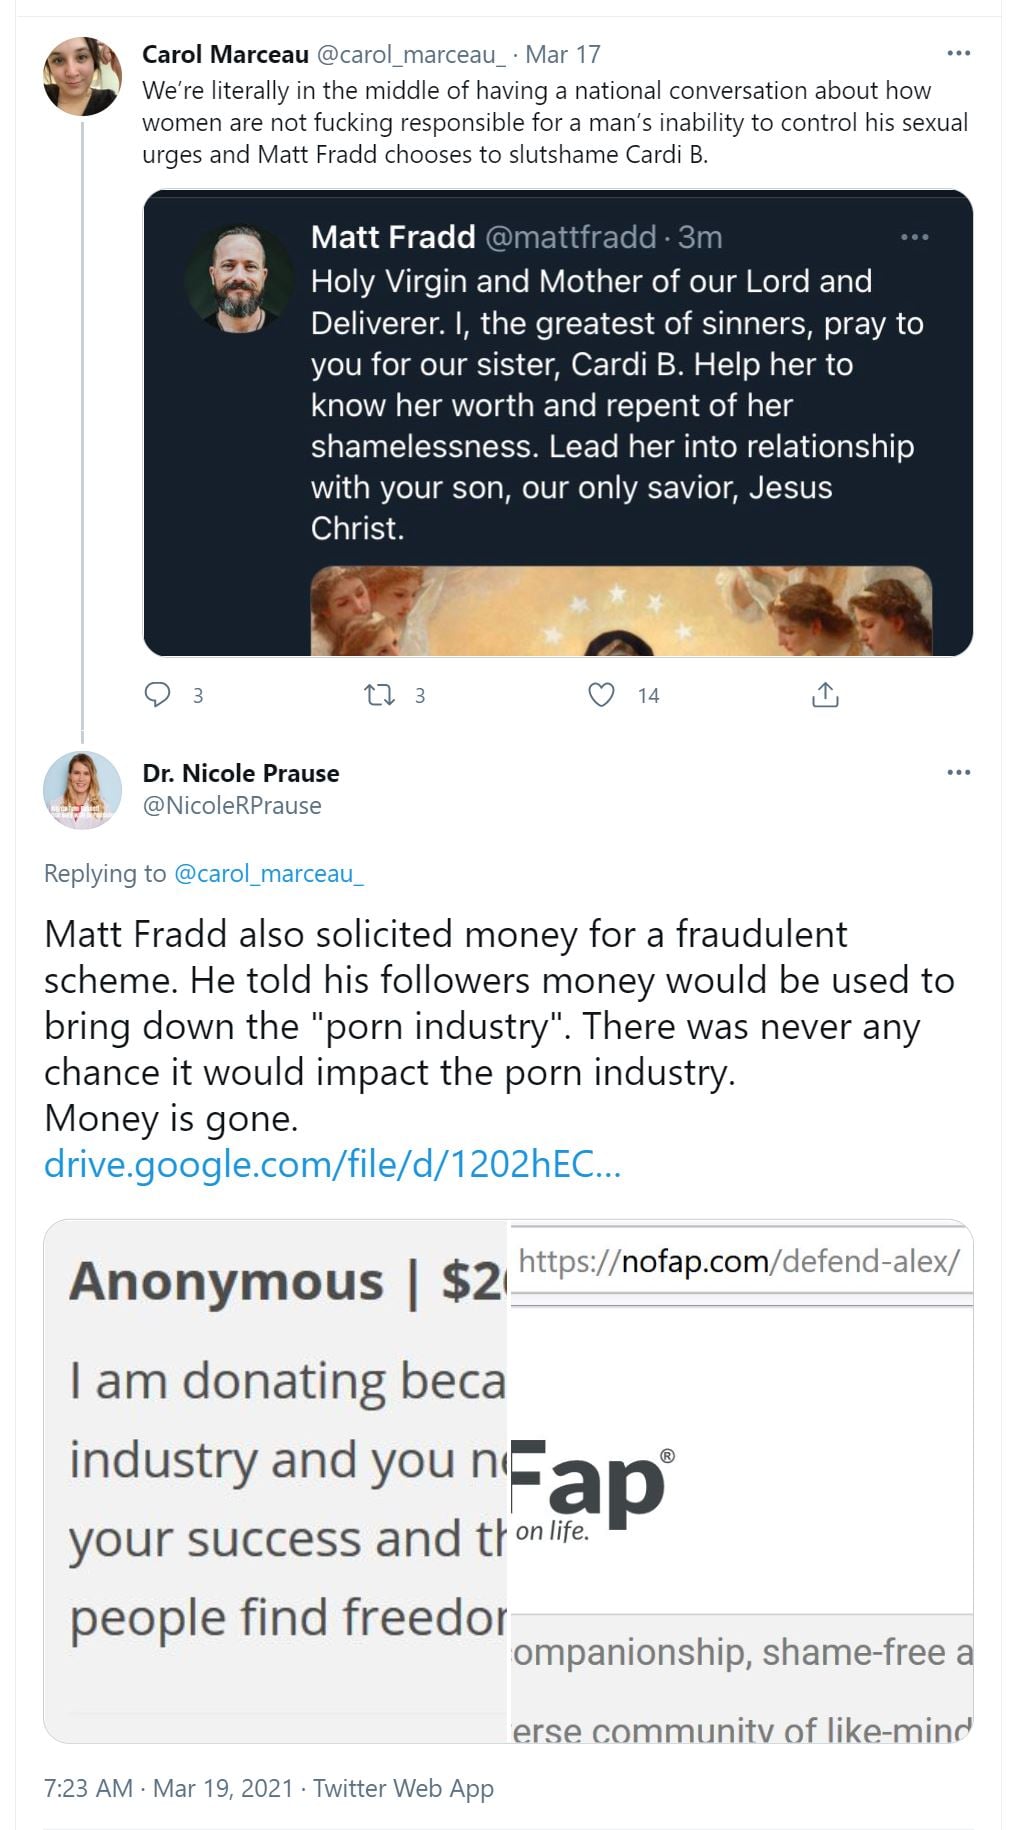
Task: Click the reply icon under Carol's tweet
Action: [158, 694]
